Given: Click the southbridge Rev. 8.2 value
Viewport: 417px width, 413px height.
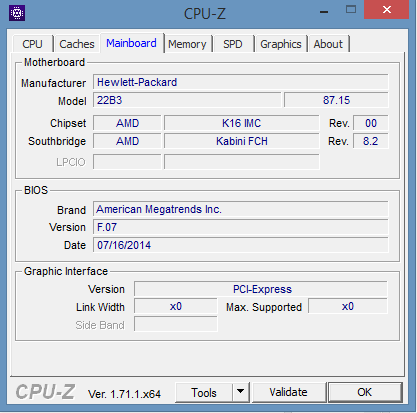Looking at the screenshot, I should click(x=371, y=141).
